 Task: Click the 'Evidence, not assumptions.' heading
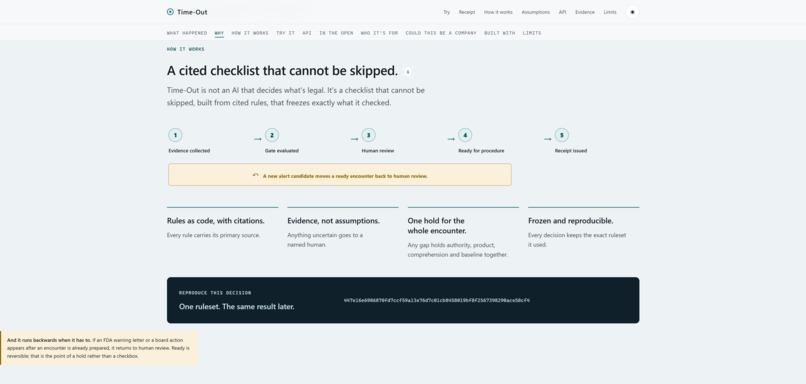[x=334, y=221]
